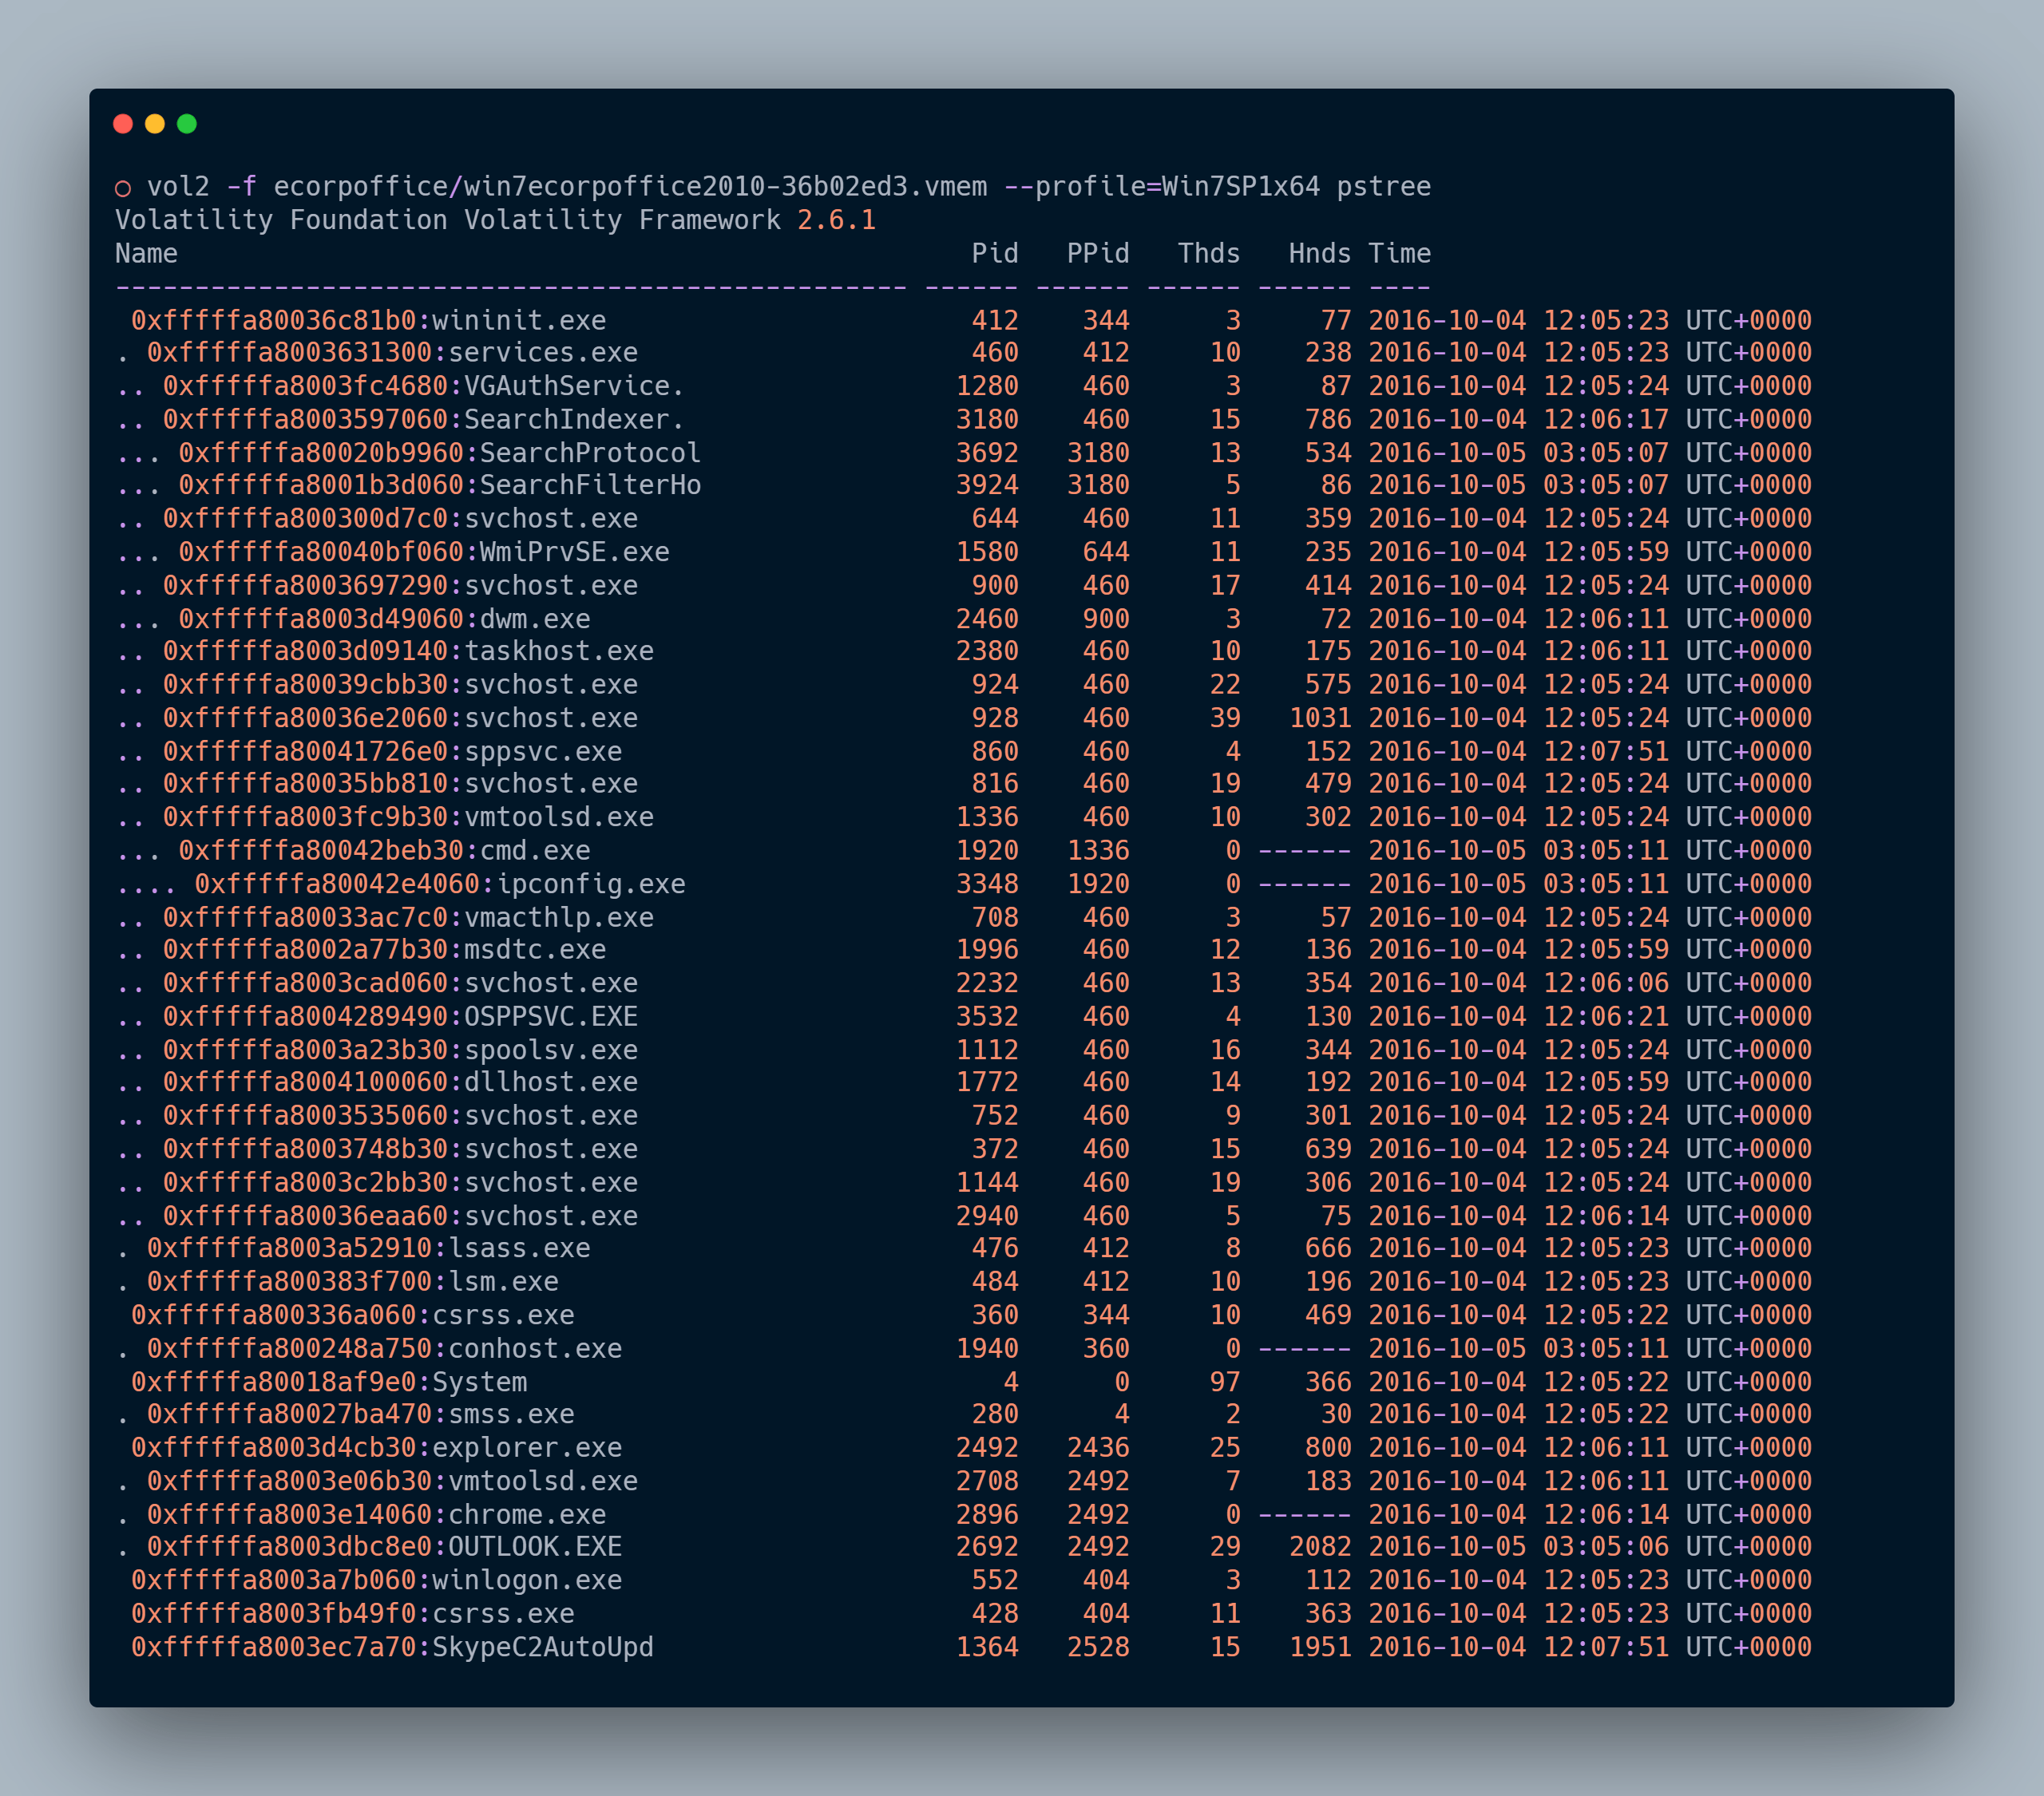Click the SearchIndexer. process name
Image resolution: width=2044 pixels, height=1796 pixels.
pos(574,419)
